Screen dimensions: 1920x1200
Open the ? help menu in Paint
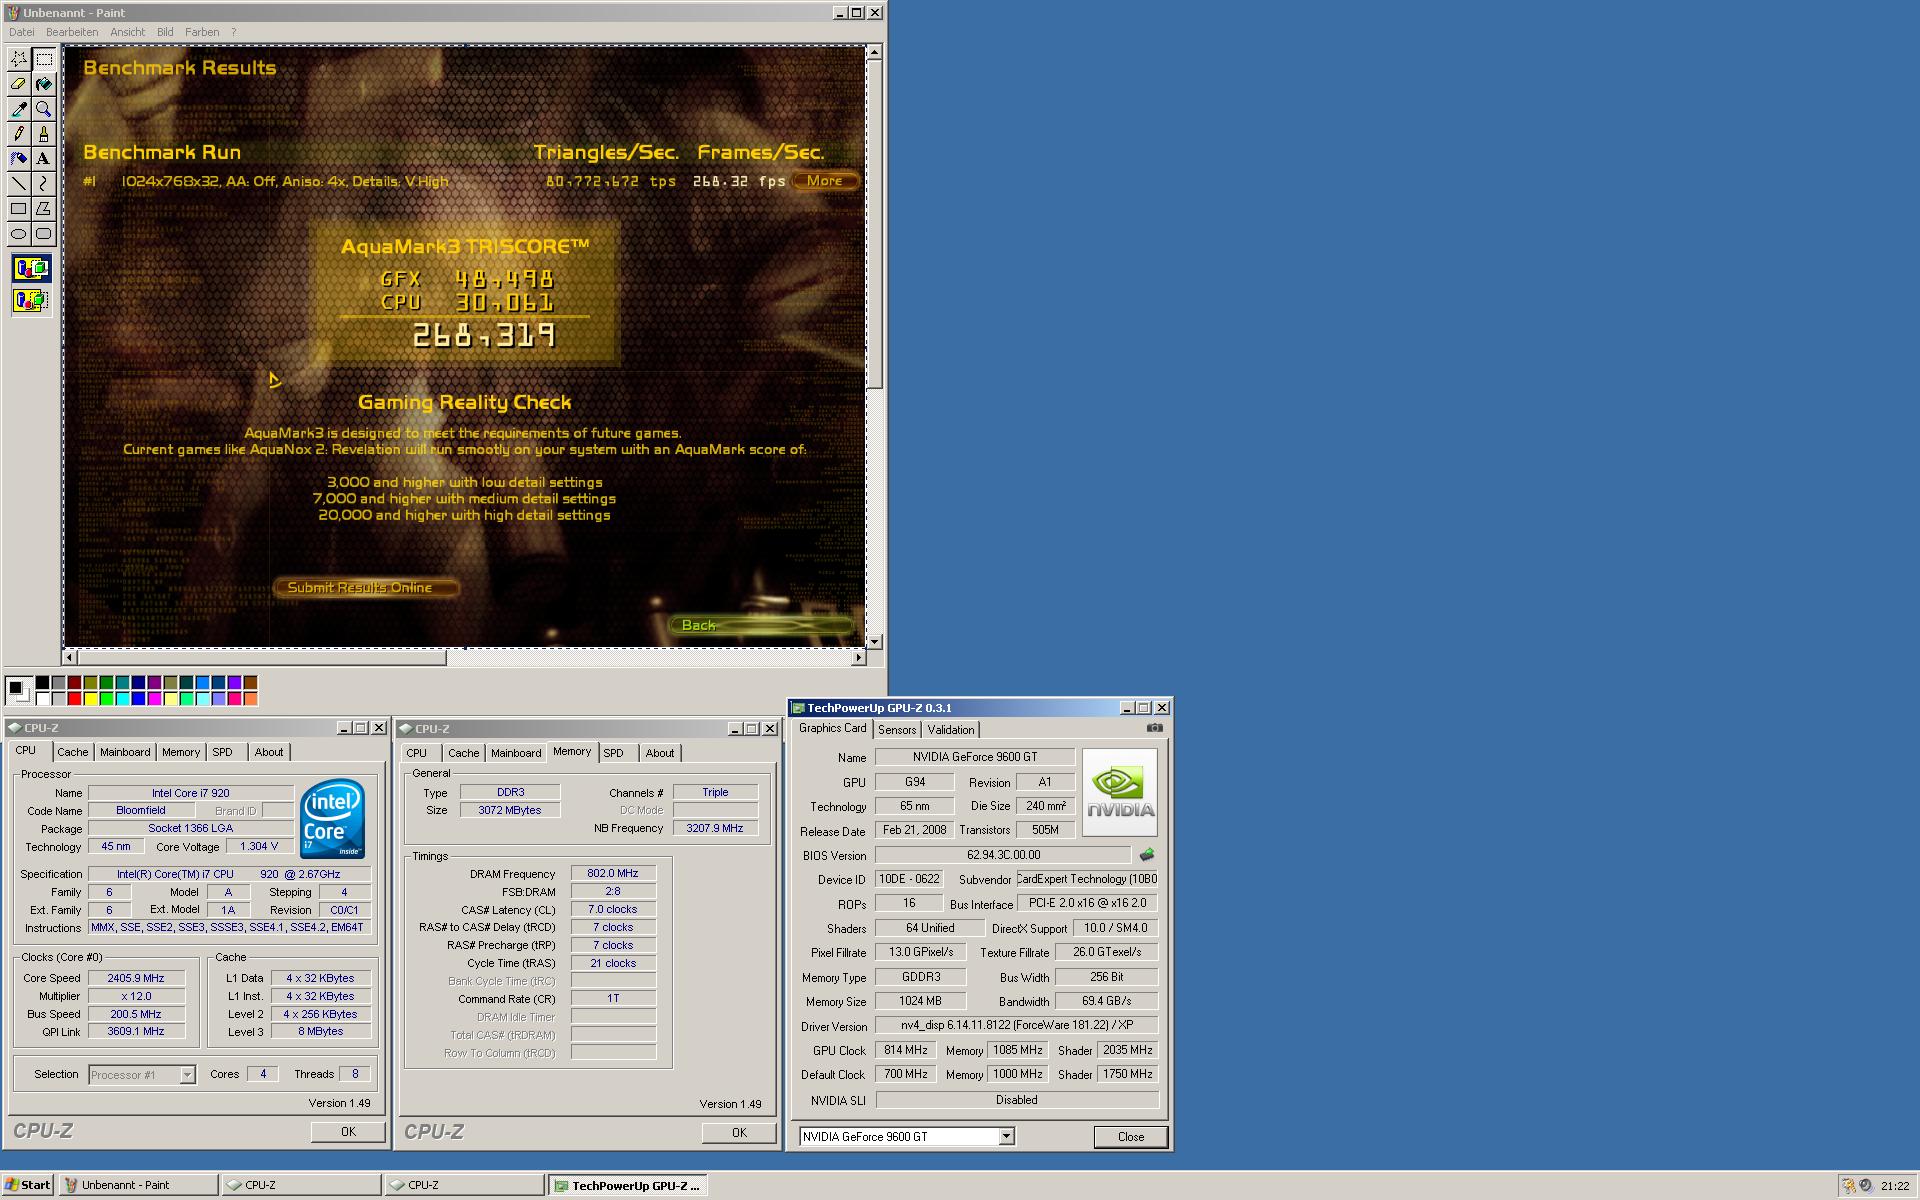pos(234,32)
